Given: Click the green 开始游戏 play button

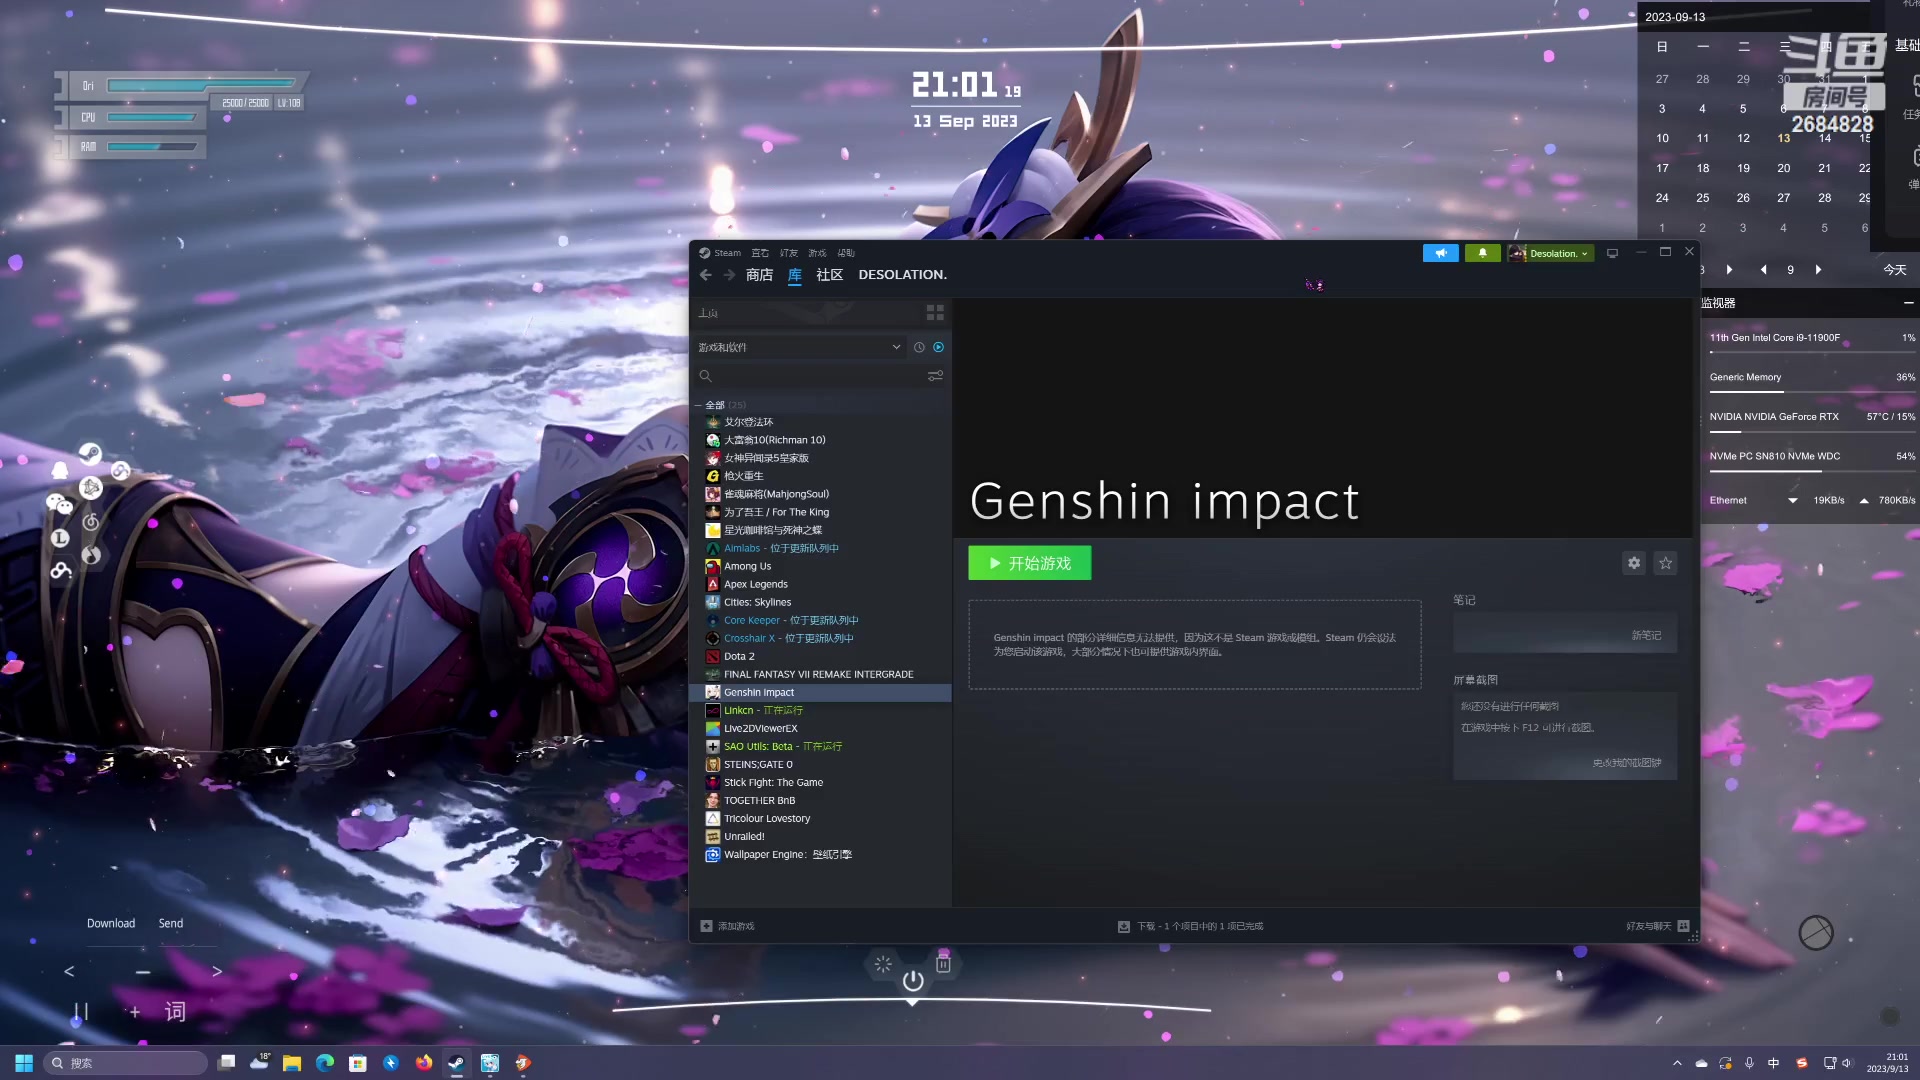Looking at the screenshot, I should click(x=1029, y=563).
